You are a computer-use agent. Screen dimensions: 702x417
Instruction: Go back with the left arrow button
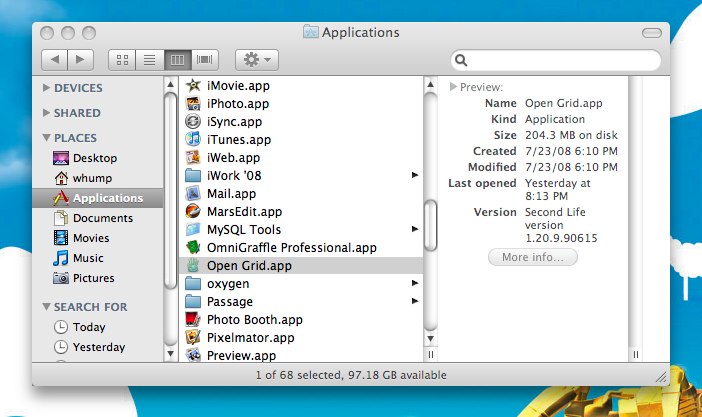pos(55,60)
